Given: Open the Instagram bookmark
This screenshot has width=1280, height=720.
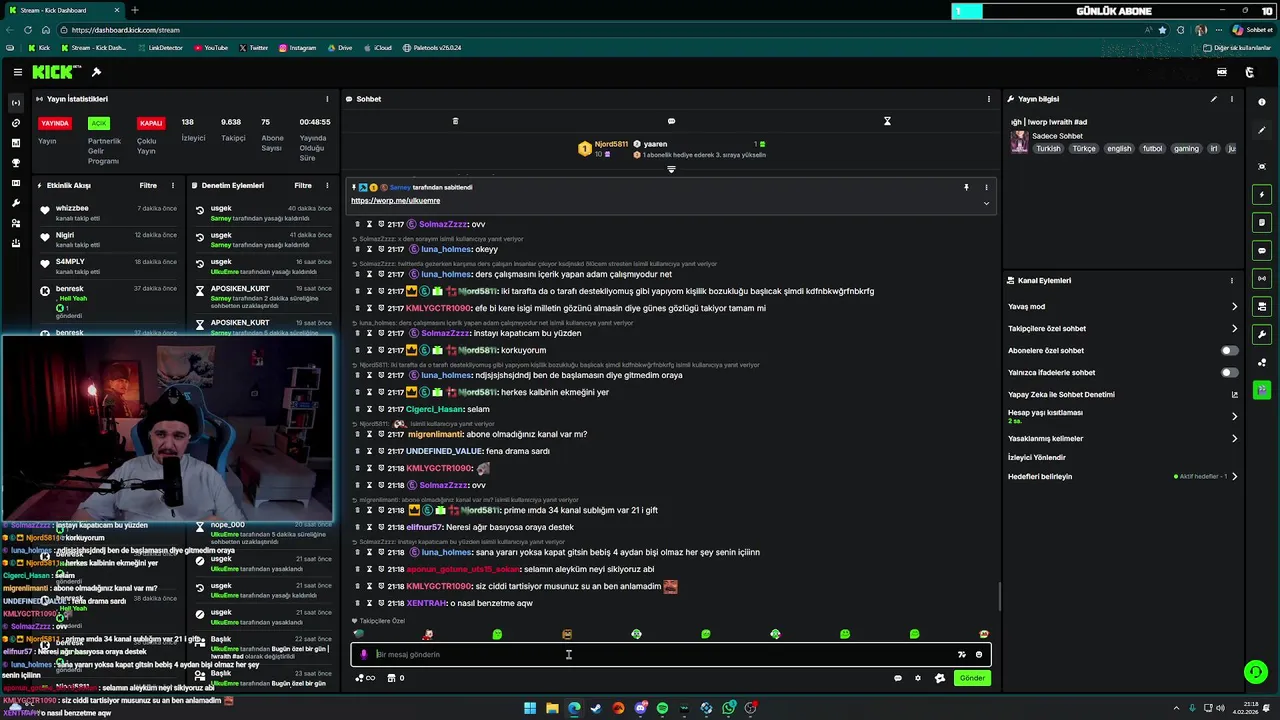Looking at the screenshot, I should [x=297, y=48].
